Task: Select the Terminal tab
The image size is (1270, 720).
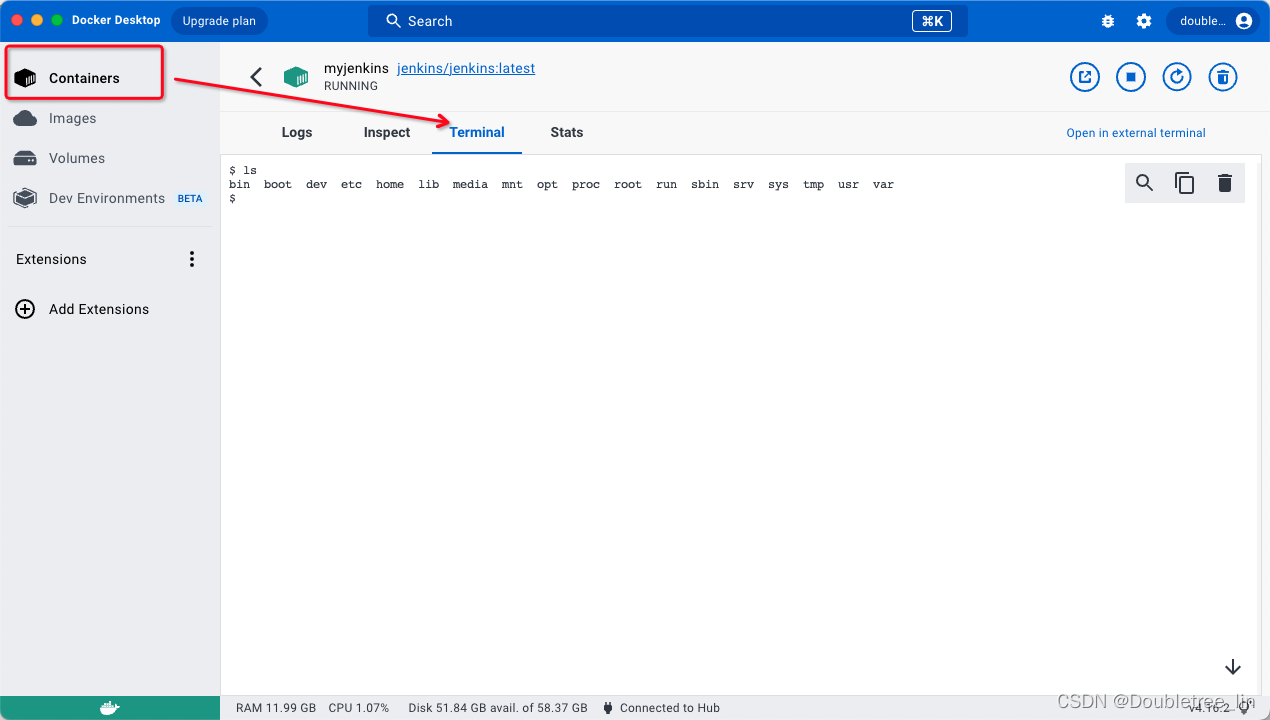Action: click(477, 132)
